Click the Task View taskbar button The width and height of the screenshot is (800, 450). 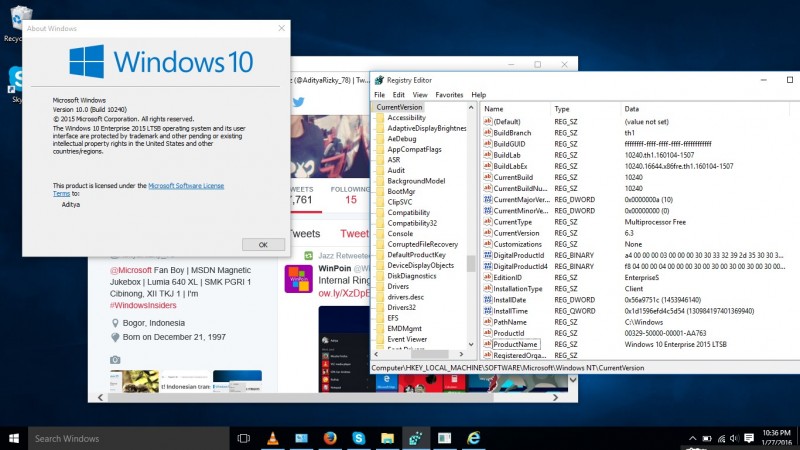click(244, 438)
